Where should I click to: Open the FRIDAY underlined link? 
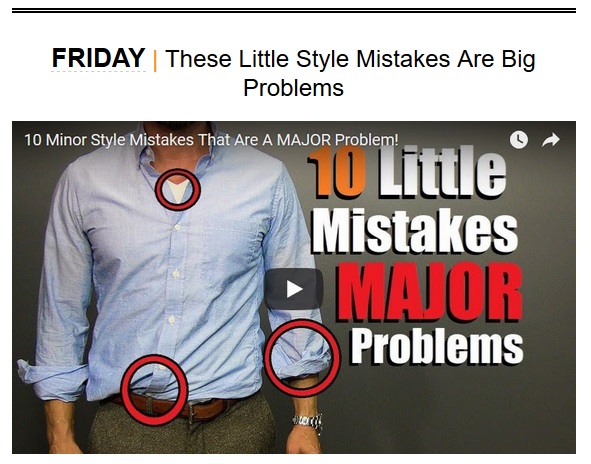click(x=98, y=58)
